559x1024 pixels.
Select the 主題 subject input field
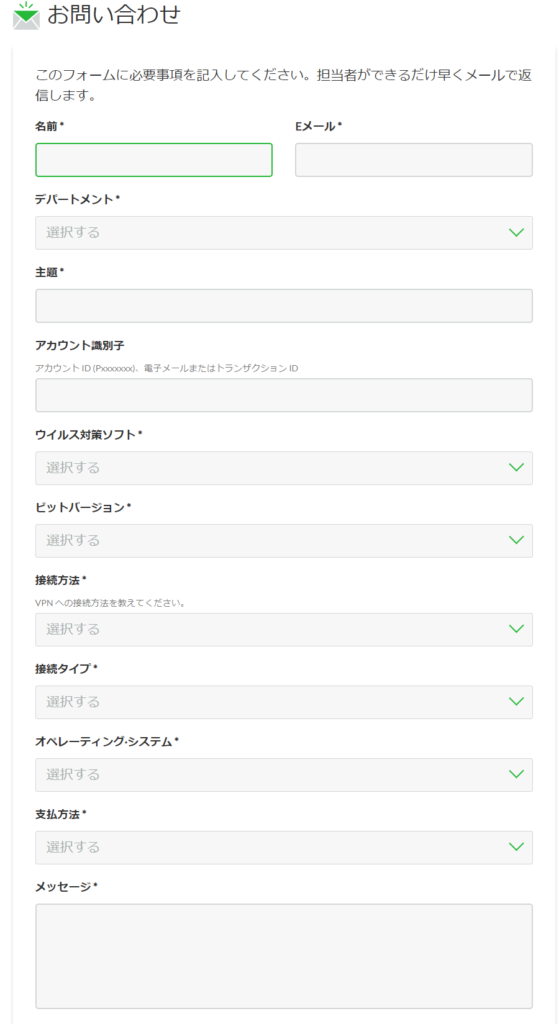pyautogui.click(x=284, y=306)
